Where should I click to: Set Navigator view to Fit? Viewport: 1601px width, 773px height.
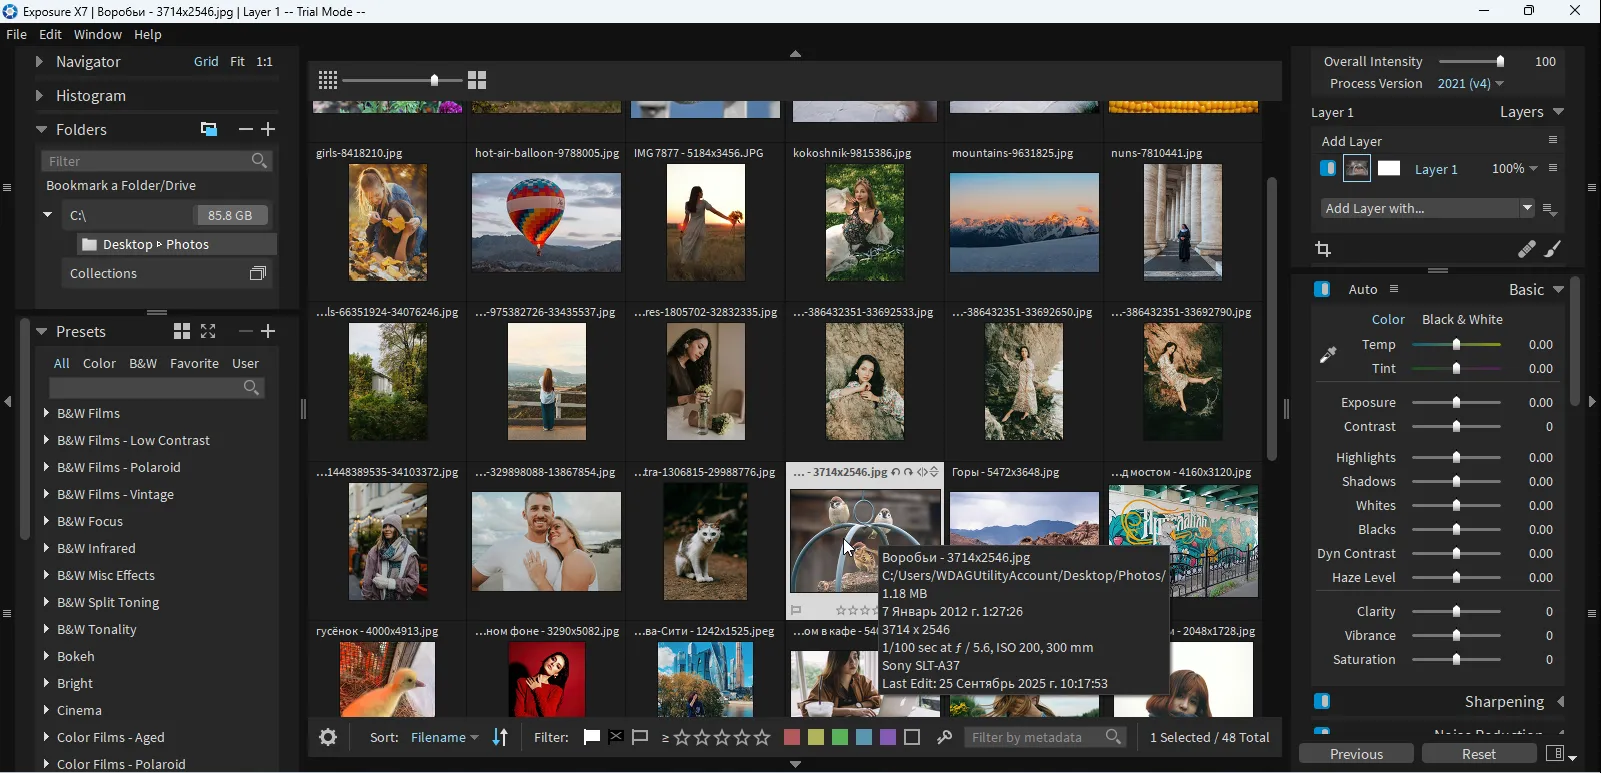(237, 61)
